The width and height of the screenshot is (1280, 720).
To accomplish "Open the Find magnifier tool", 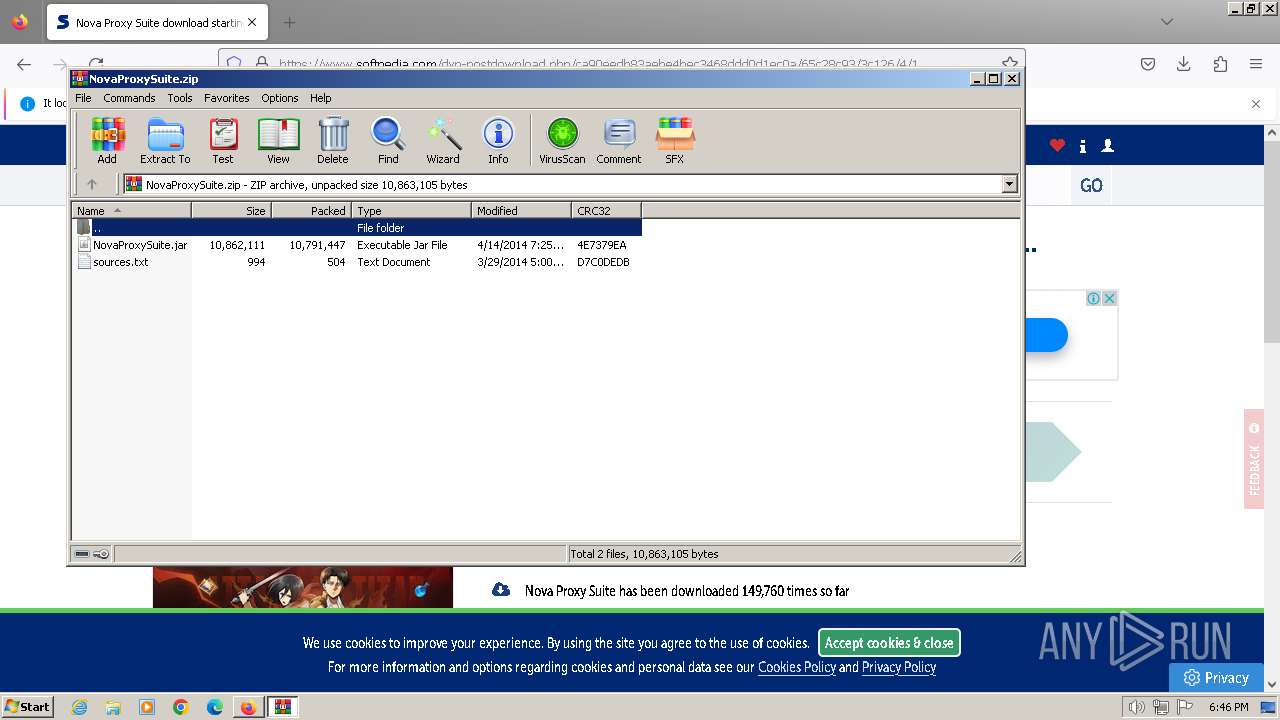I will coord(388,141).
